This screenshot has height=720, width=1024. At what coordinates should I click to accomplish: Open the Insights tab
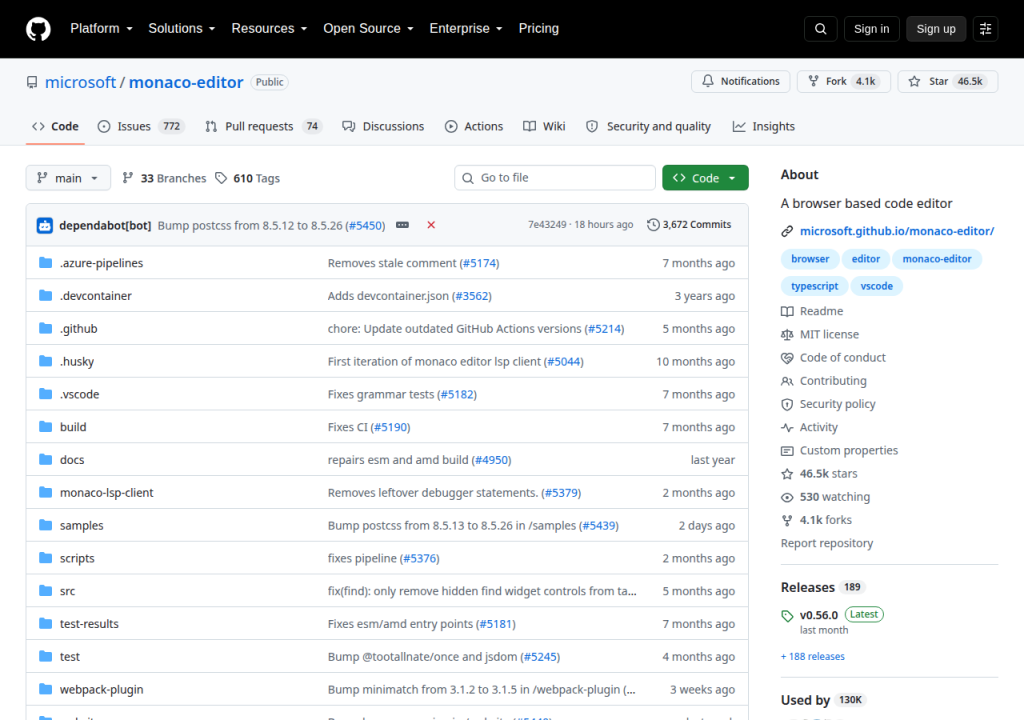[763, 126]
